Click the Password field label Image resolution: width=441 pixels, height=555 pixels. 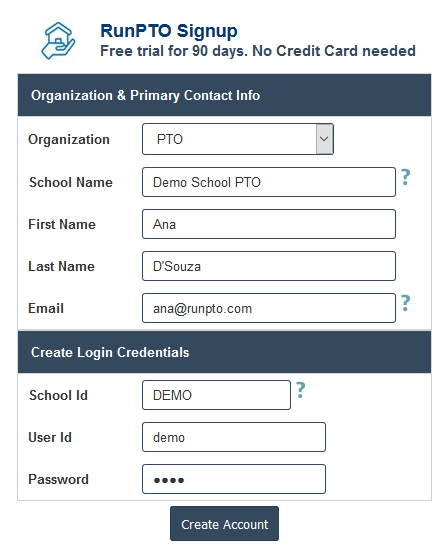58,479
